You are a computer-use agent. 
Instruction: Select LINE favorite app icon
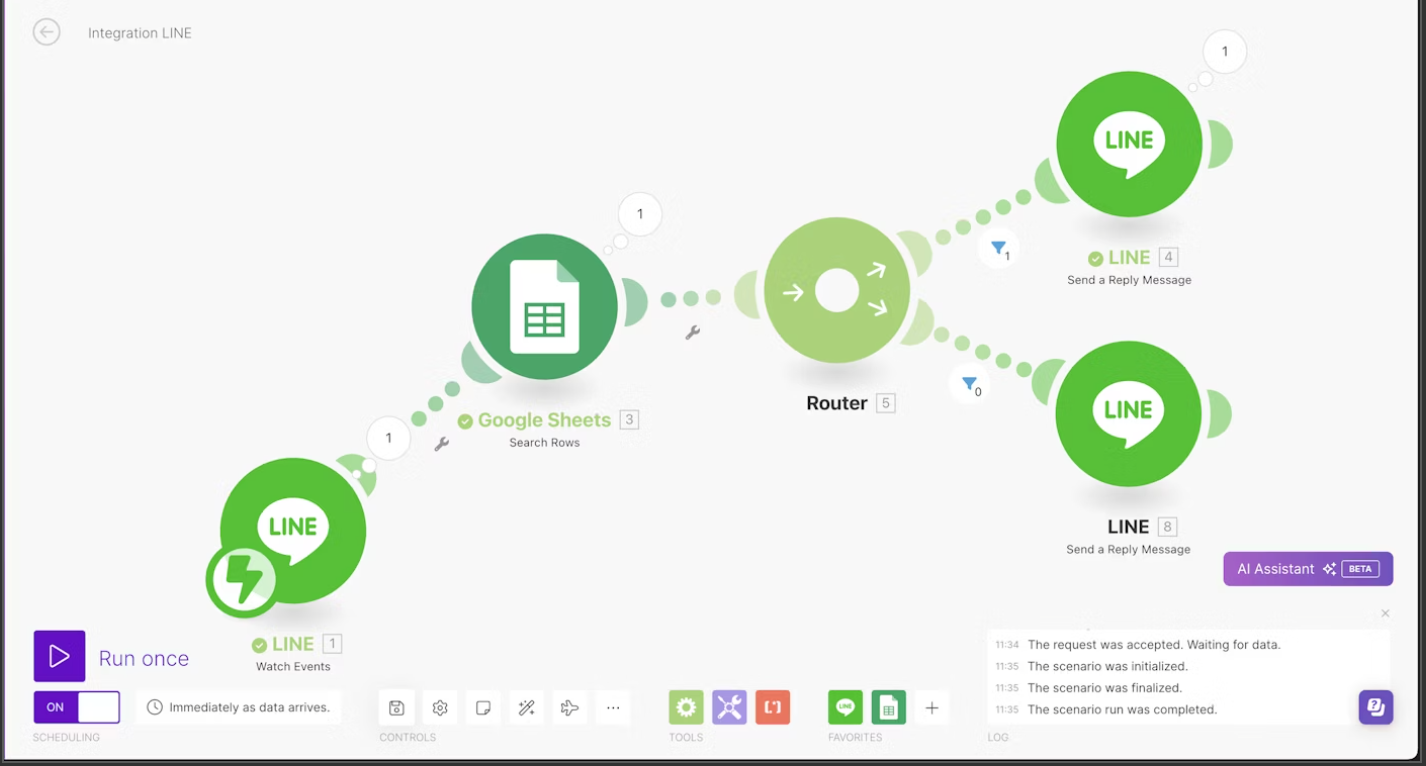(x=846, y=708)
